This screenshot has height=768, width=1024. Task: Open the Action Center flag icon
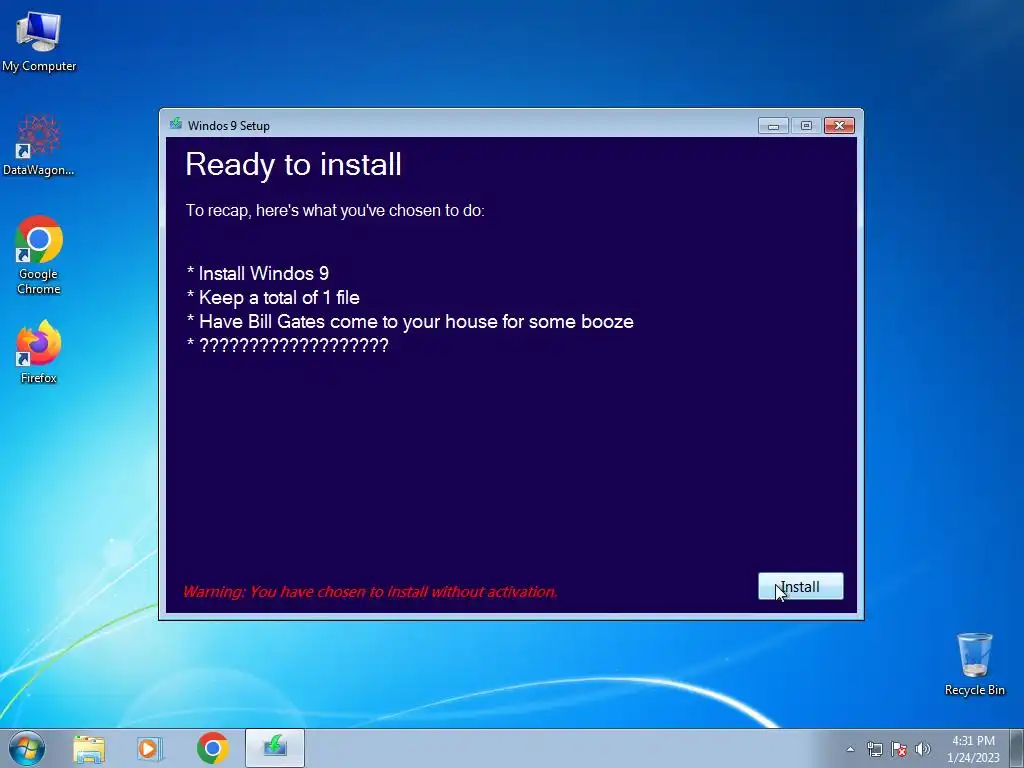[x=899, y=749]
